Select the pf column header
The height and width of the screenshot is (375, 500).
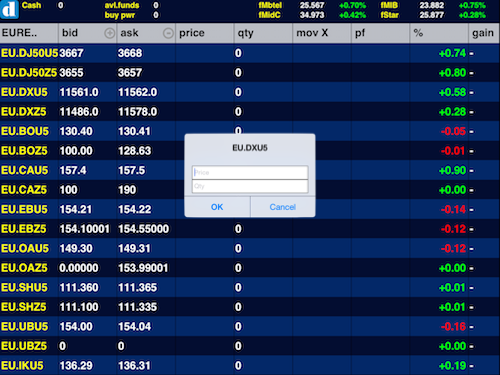(380, 33)
